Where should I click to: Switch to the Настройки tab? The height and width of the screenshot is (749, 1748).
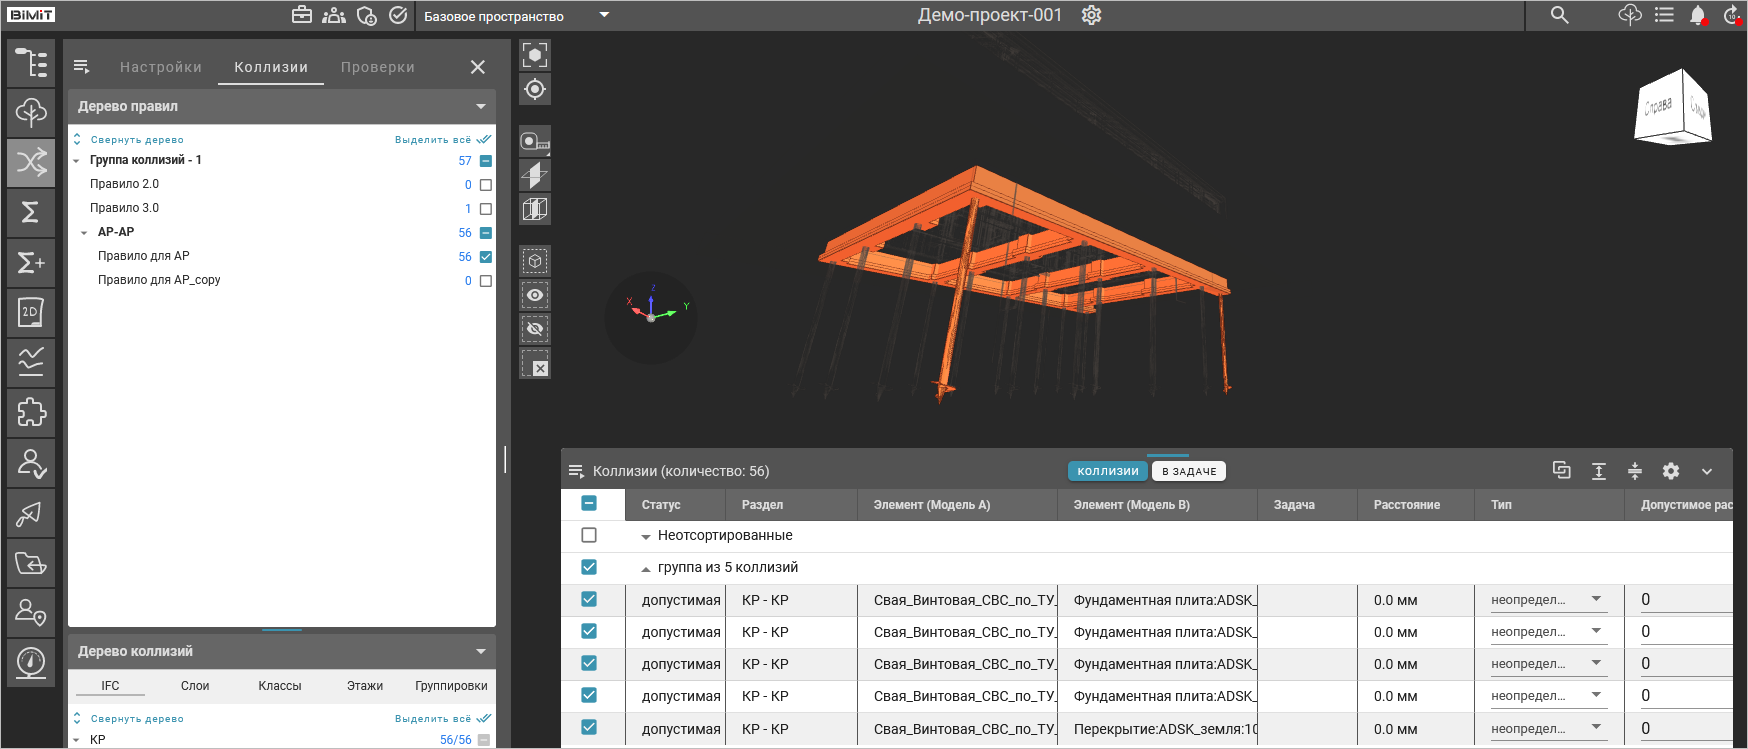[x=160, y=67]
